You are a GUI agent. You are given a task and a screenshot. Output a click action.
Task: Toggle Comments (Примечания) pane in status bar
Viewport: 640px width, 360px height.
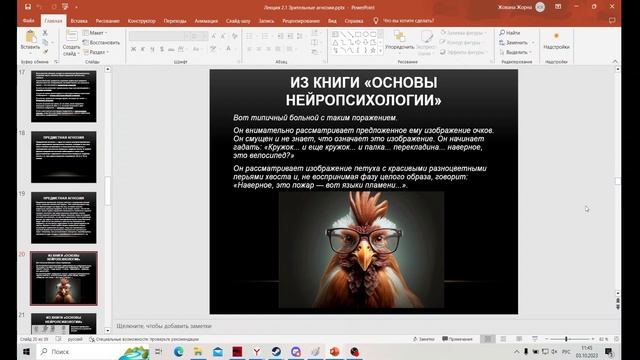point(458,339)
